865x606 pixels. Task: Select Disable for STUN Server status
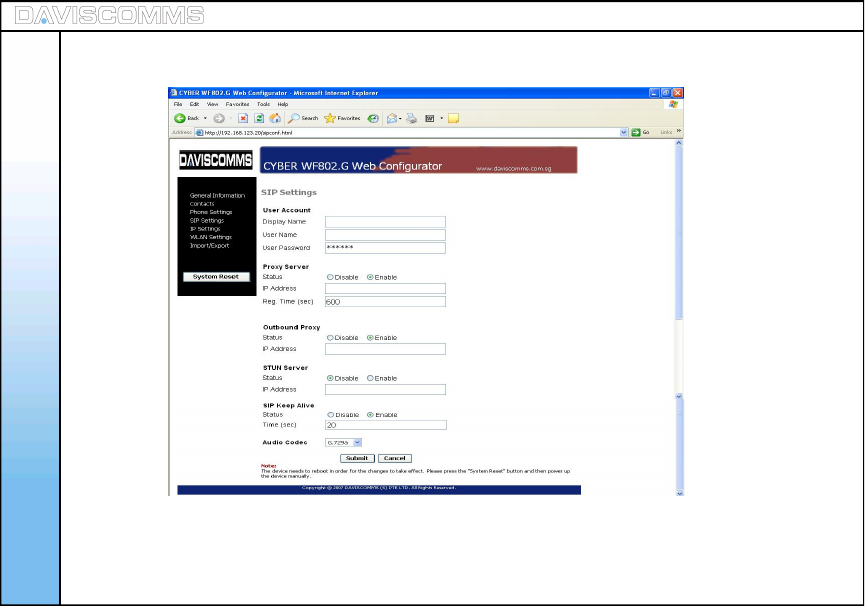pos(330,378)
